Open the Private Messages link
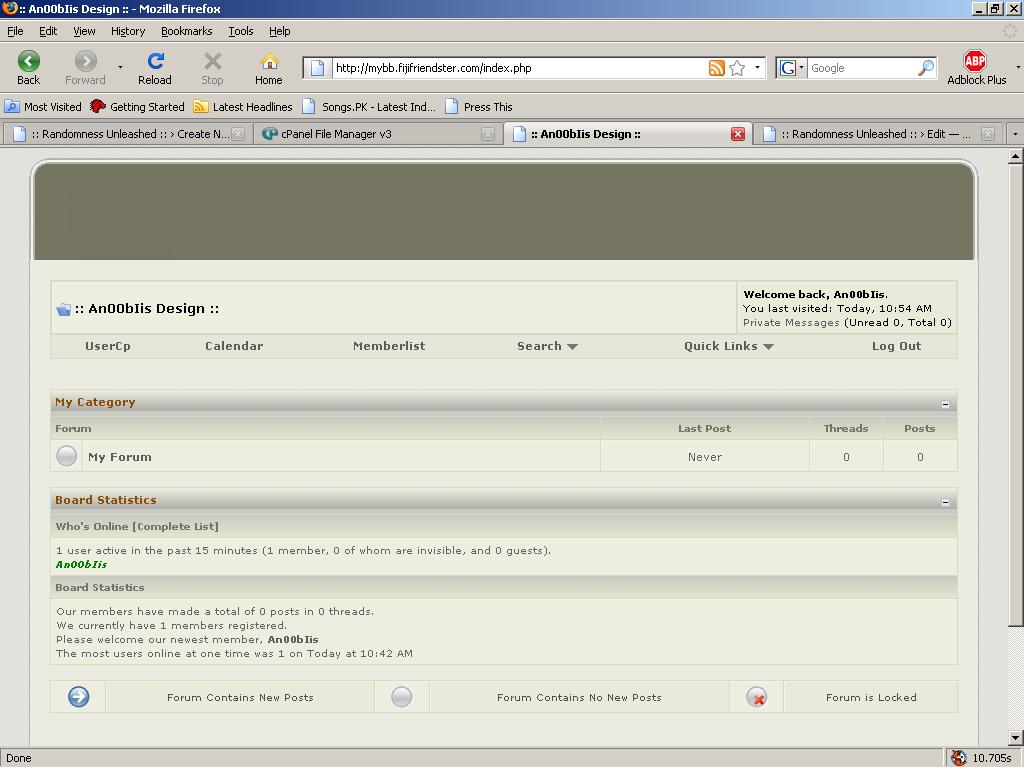This screenshot has height=768, width=1024. (791, 323)
